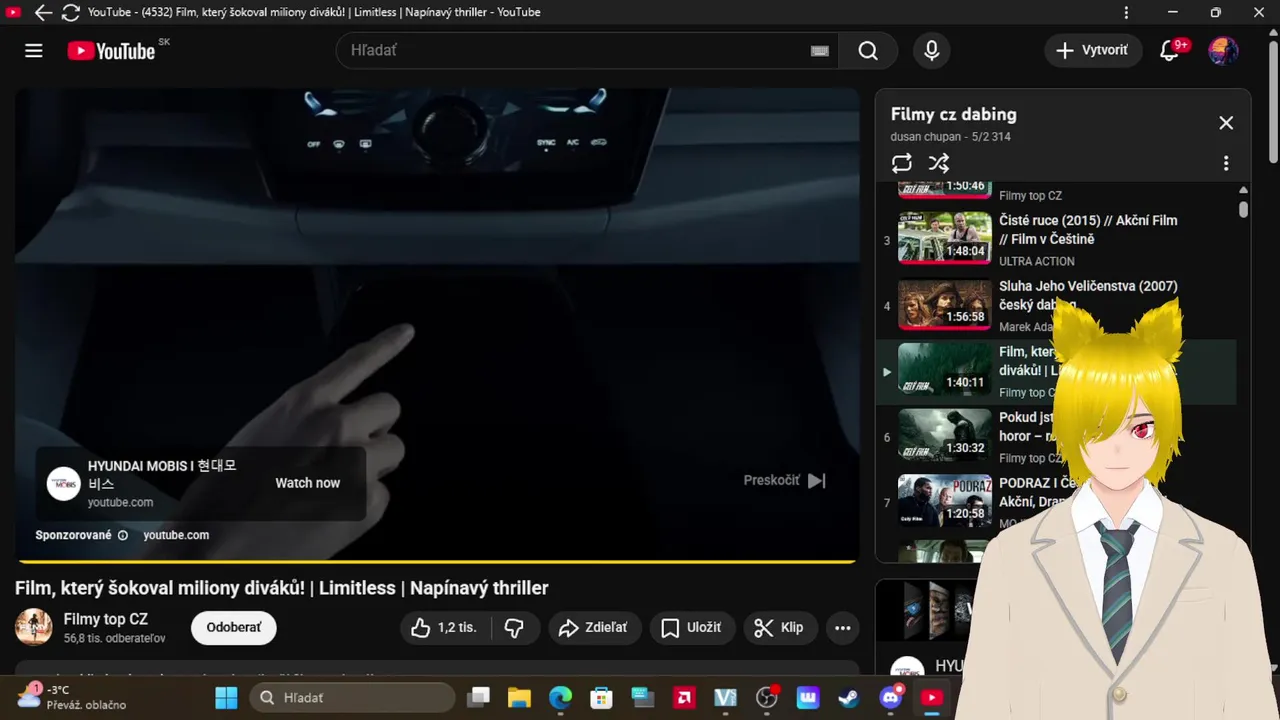1280x720 pixels.
Task: Reload the page with refresh icon
Action: pos(71,13)
